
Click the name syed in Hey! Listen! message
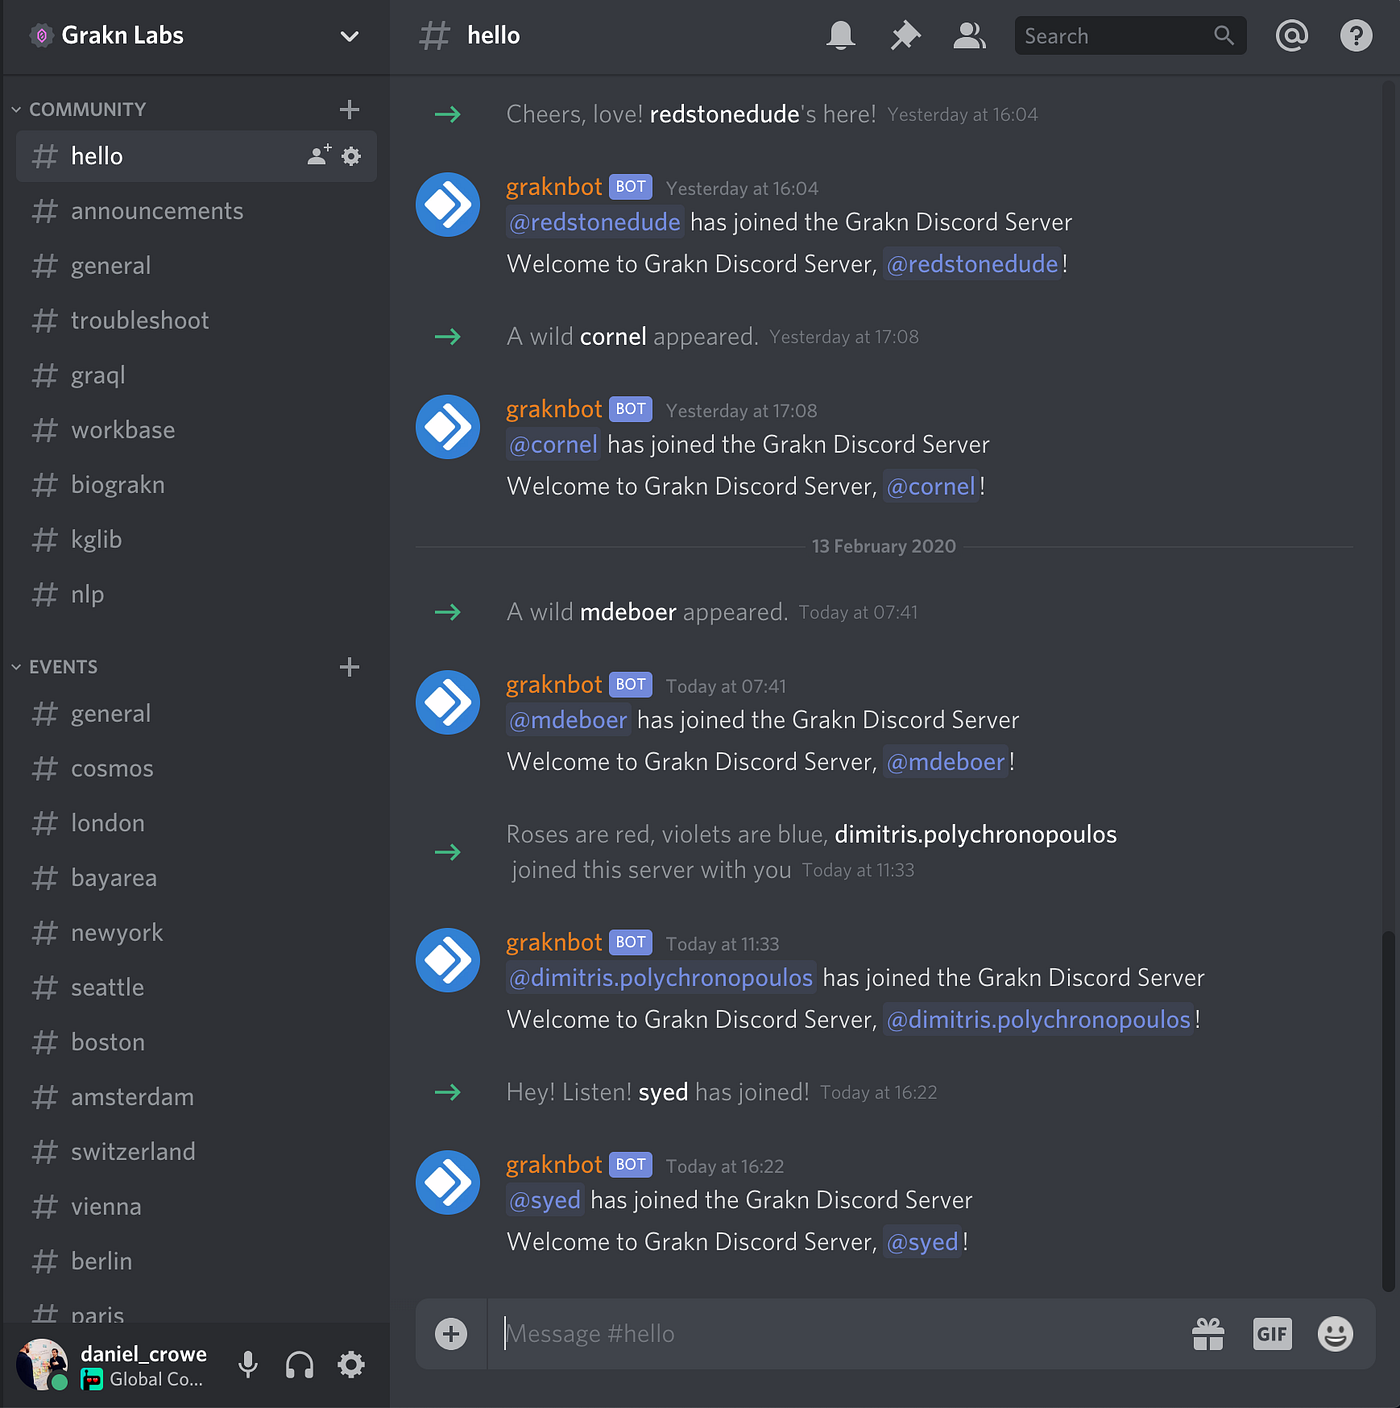click(x=663, y=1092)
